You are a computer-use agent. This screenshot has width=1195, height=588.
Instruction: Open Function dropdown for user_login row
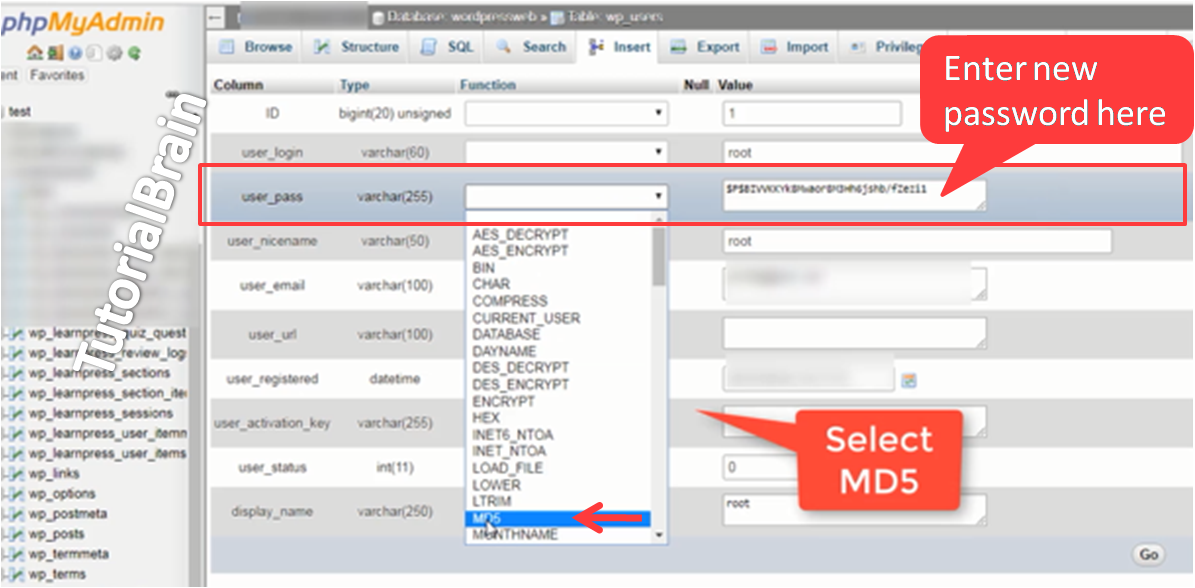[x=566, y=152]
